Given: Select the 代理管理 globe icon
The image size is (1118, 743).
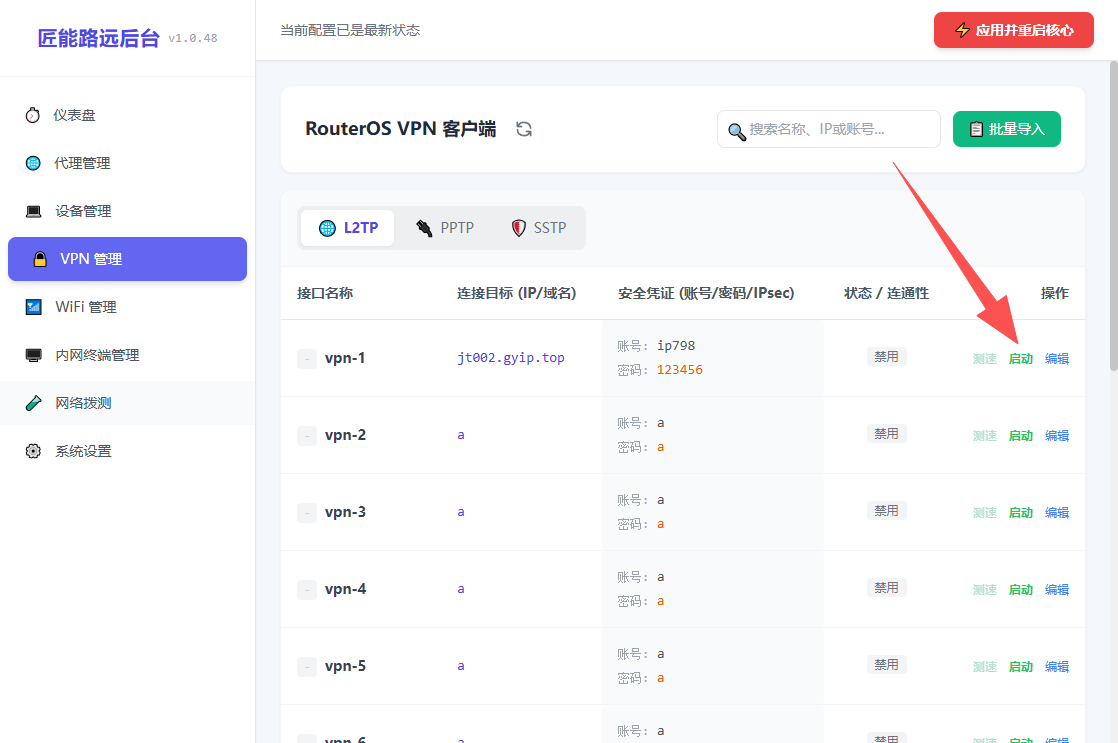Looking at the screenshot, I should pyautogui.click(x=33, y=163).
